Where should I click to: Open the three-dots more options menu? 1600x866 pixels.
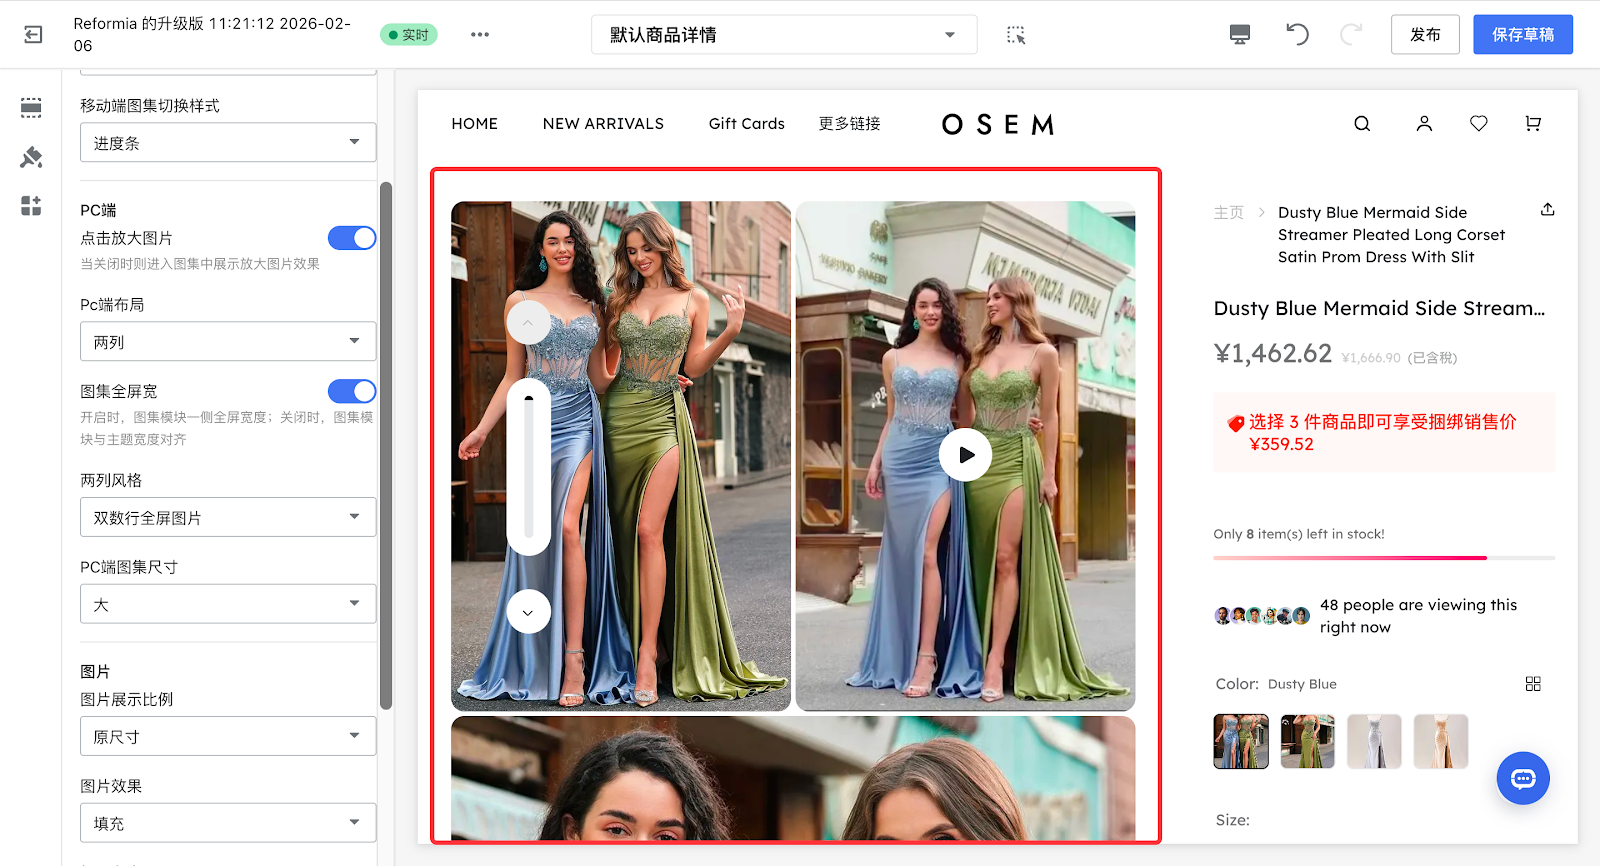(x=480, y=35)
